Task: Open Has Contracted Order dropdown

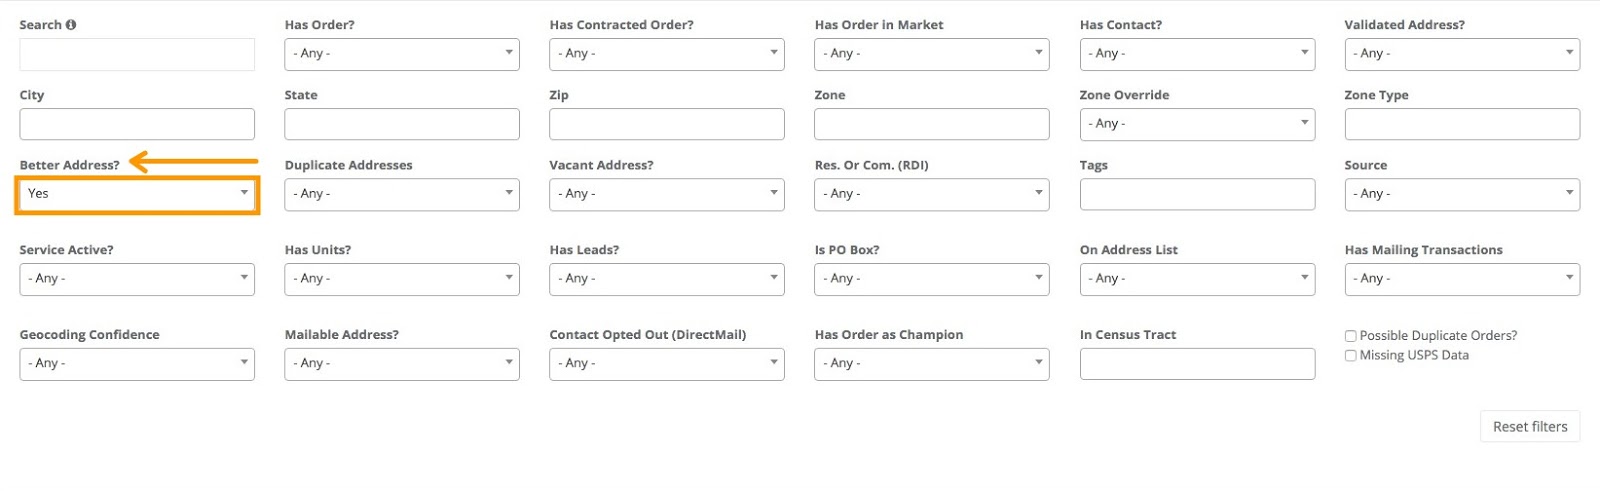Action: (x=666, y=54)
